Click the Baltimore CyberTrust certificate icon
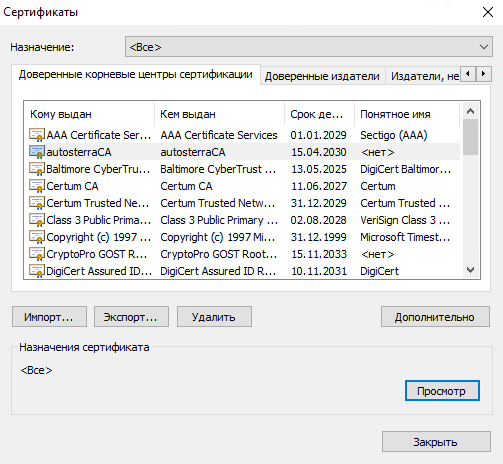Viewport: 503px width, 464px height. (x=37, y=169)
